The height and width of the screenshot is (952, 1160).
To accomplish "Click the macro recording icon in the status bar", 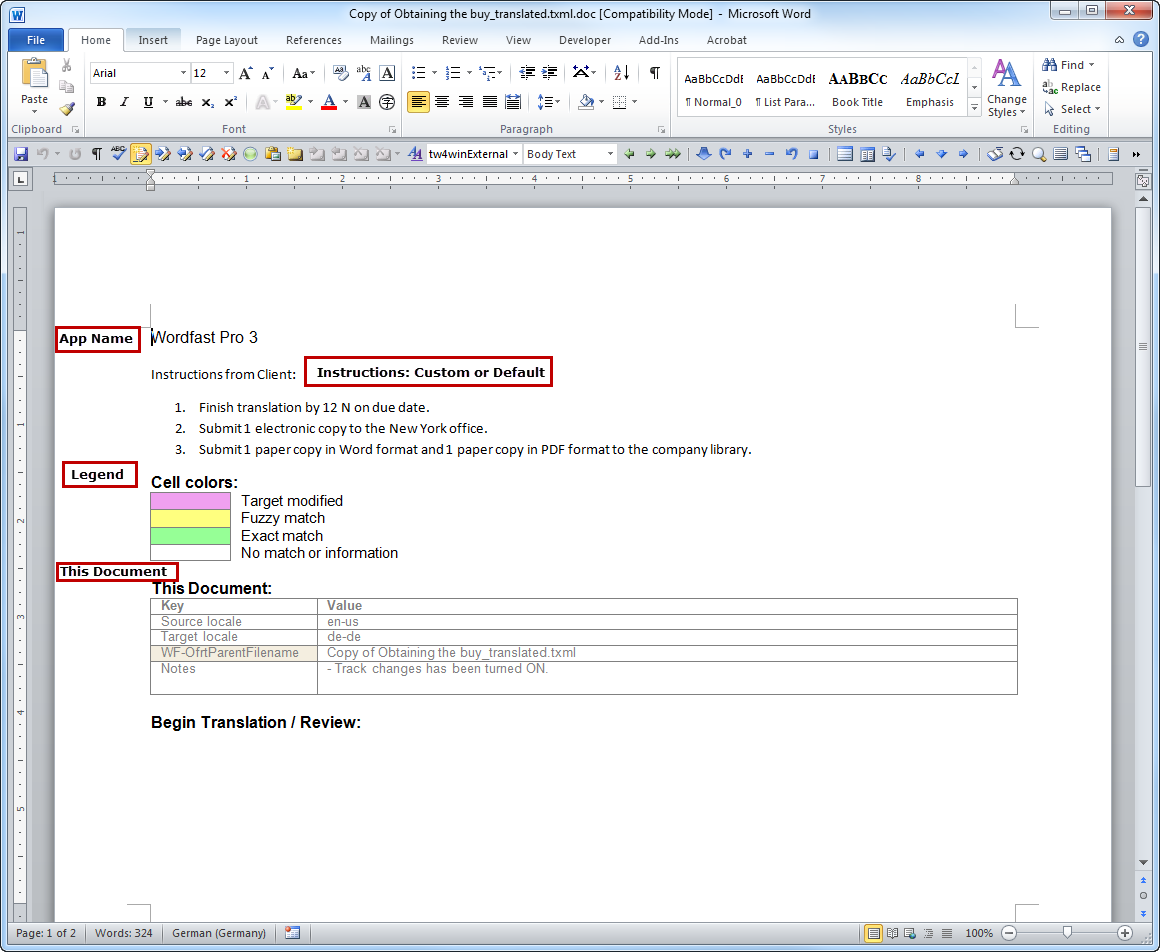I will pyautogui.click(x=292, y=934).
